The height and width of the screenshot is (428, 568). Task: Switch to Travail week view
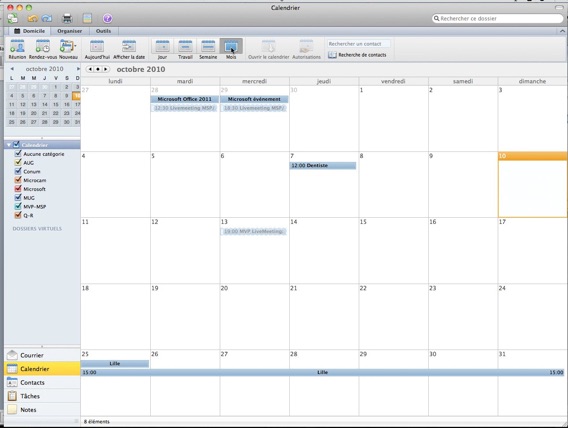tap(185, 50)
